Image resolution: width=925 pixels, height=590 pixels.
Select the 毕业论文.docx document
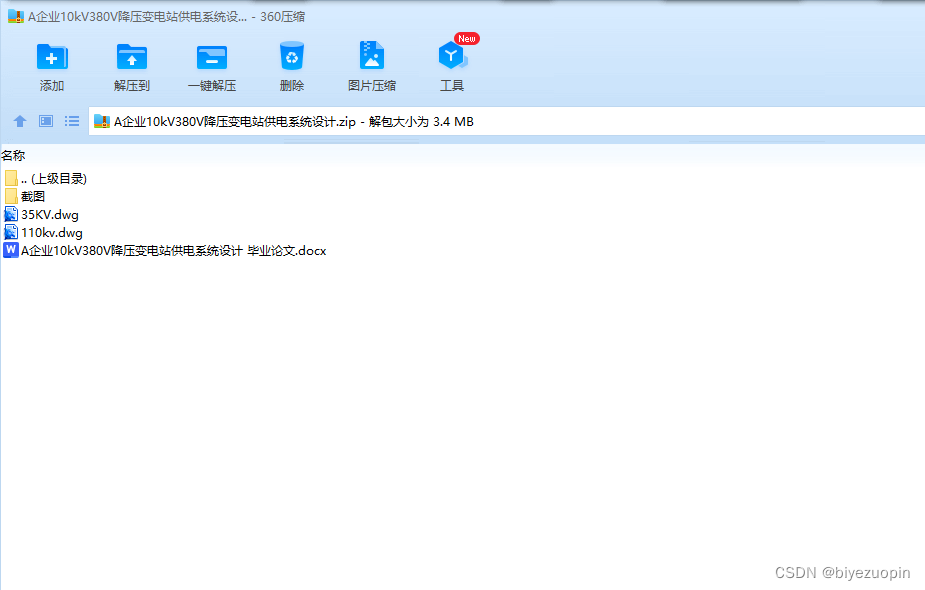tap(165, 251)
